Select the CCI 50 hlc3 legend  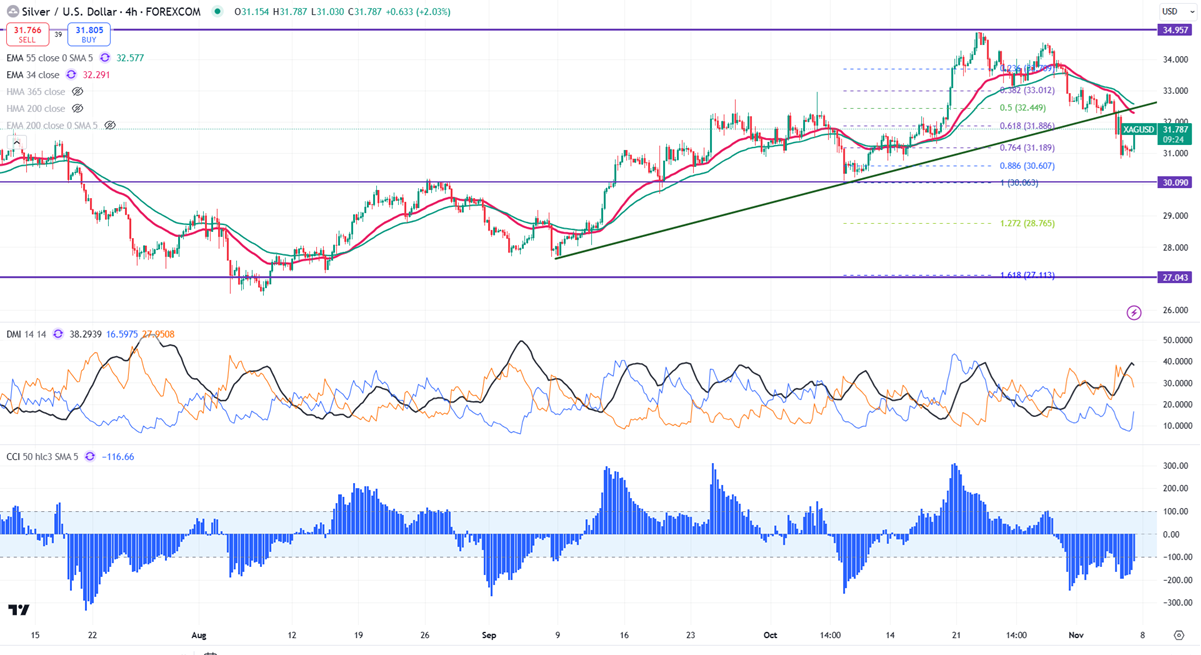pos(42,456)
